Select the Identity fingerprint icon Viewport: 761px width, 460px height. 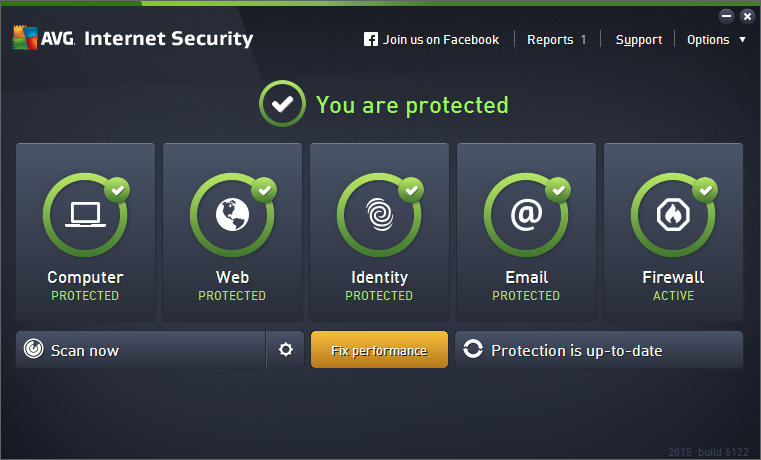(x=379, y=215)
